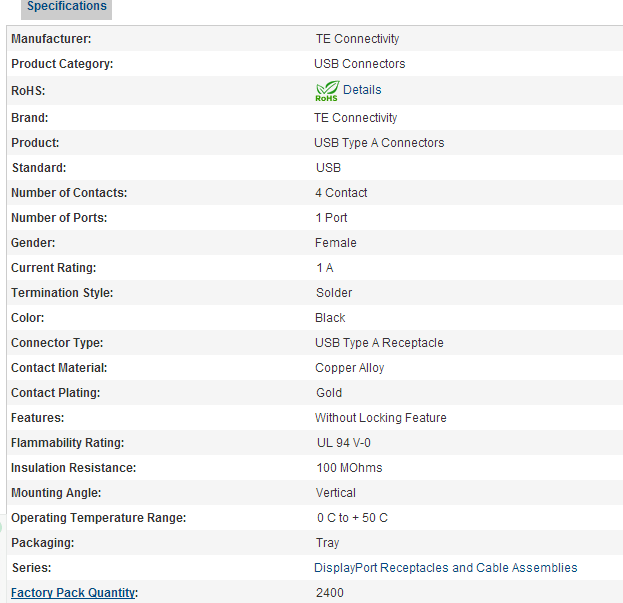The image size is (623, 603).
Task: Click the 0 C to + 50 C value
Action: (352, 518)
